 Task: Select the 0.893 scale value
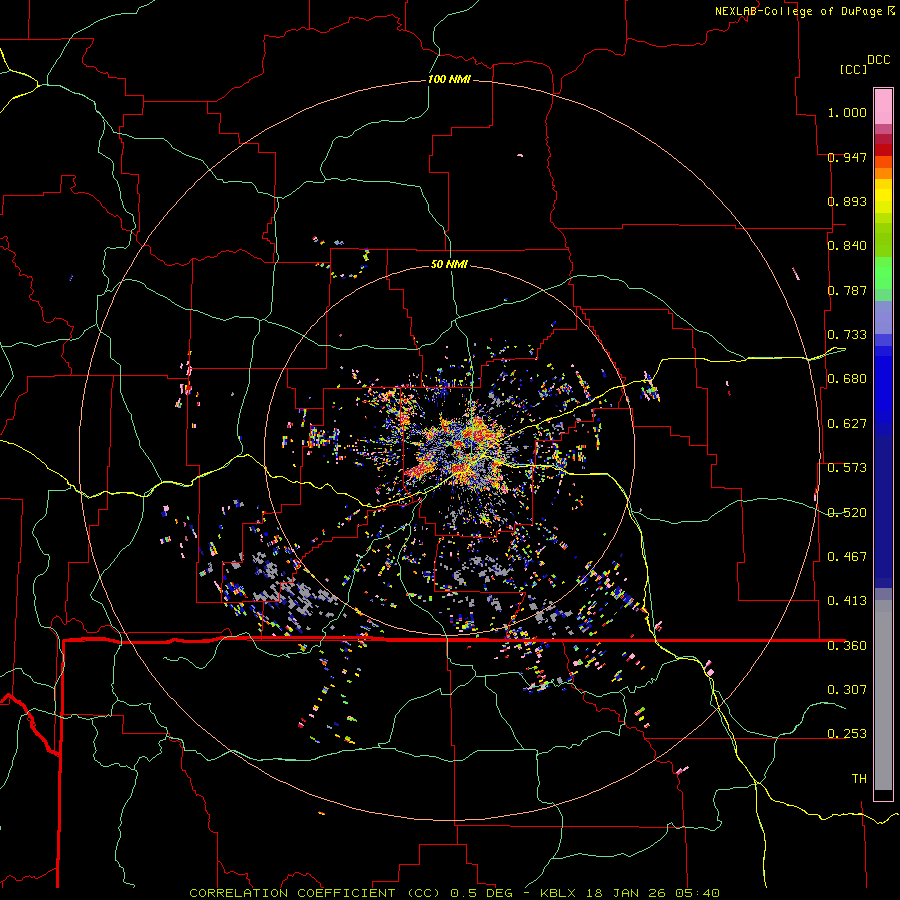[x=847, y=201]
